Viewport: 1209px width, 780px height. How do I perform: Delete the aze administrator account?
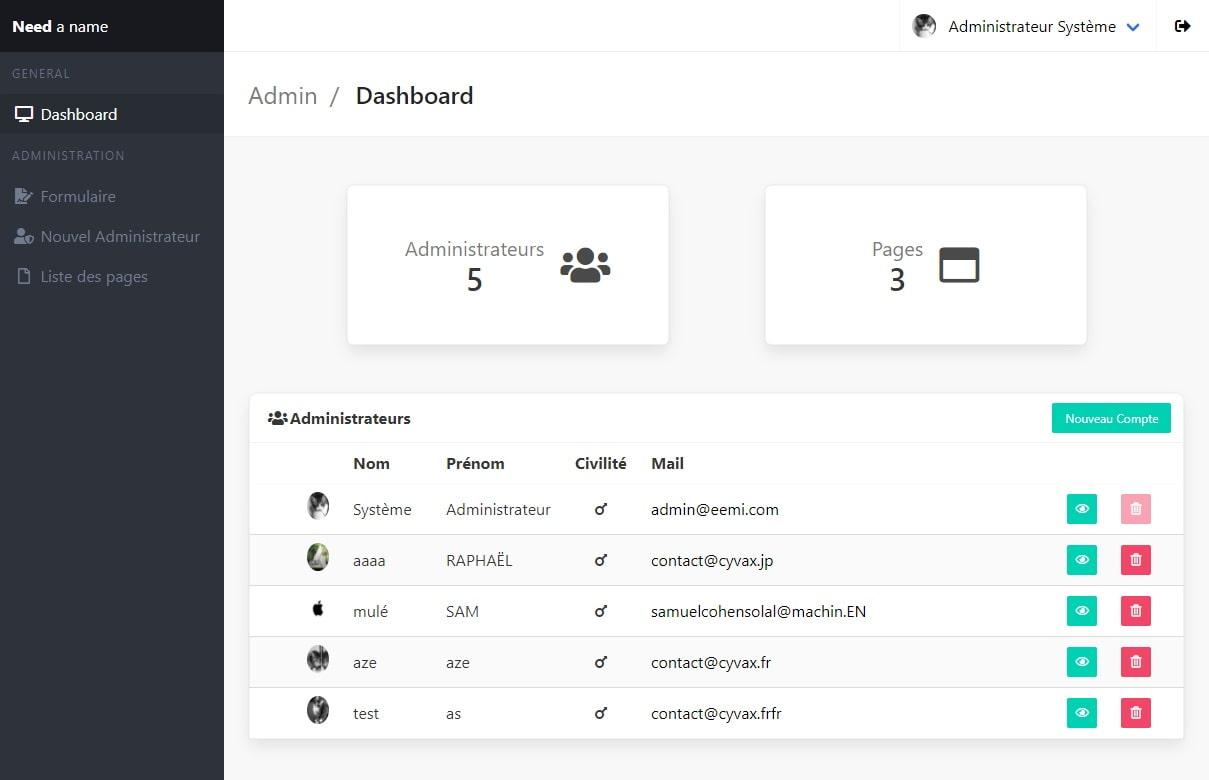pos(1135,662)
